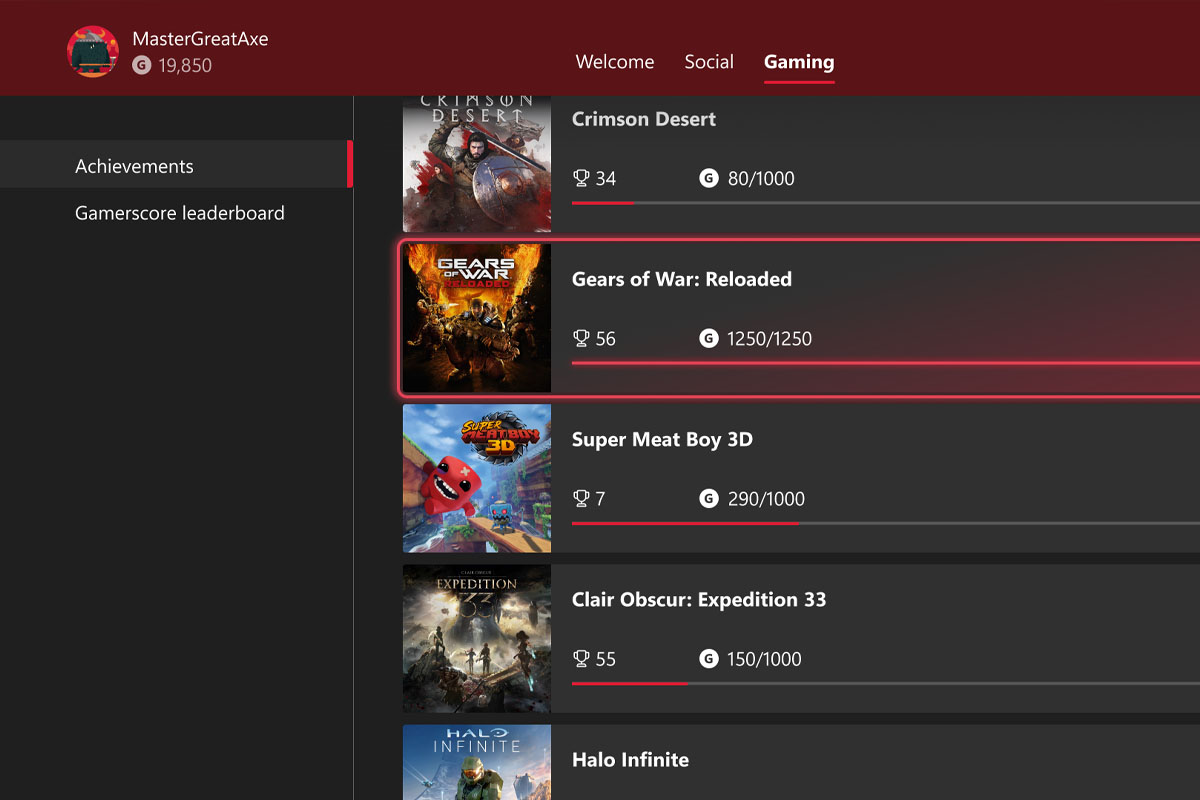Screen dimensions: 1200x800
Task: Click the Gamerscore icon beside 290/1000
Action: (x=708, y=498)
